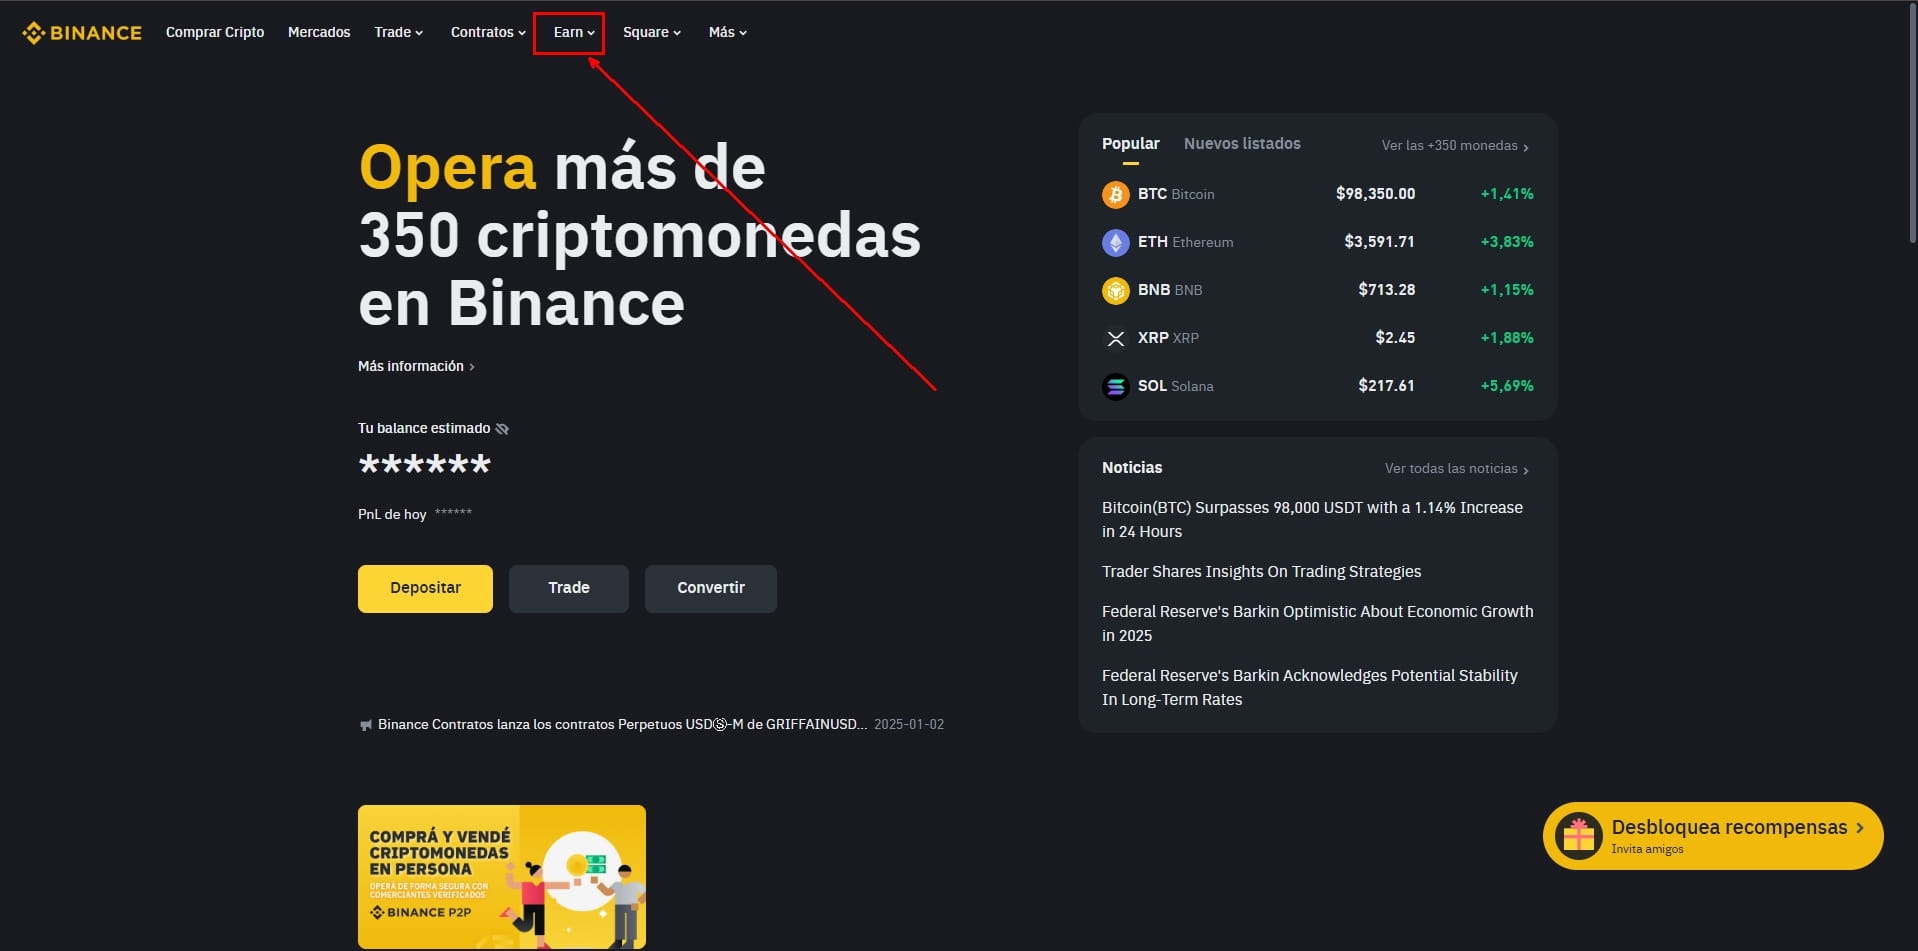Image resolution: width=1918 pixels, height=951 pixels.
Task: Click the gift box rewards icon
Action: [1578, 836]
